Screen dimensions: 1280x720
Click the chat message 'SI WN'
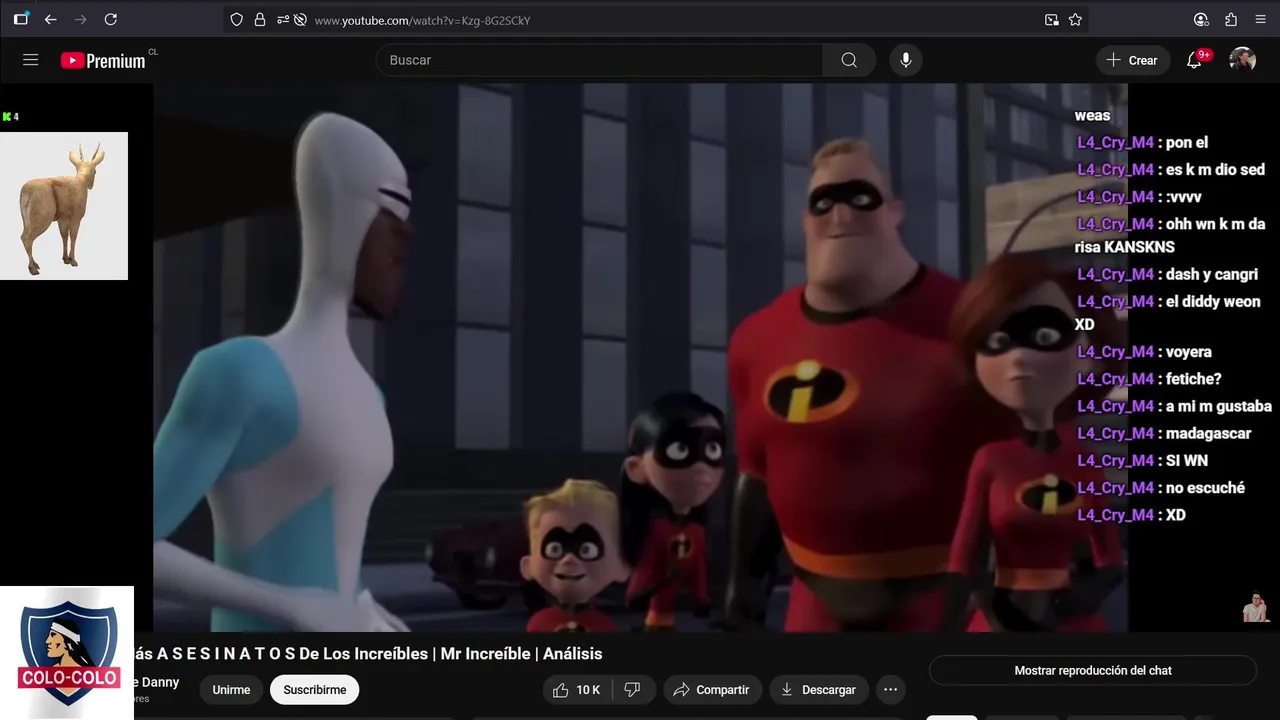point(1187,460)
